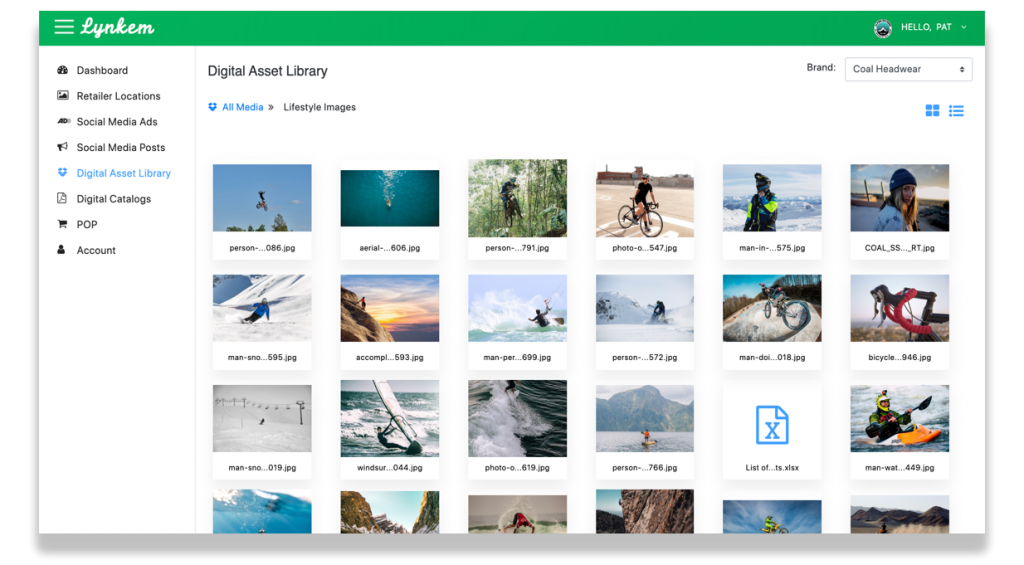Click file name List of...ts.xlsx

pyautogui.click(x=772, y=468)
